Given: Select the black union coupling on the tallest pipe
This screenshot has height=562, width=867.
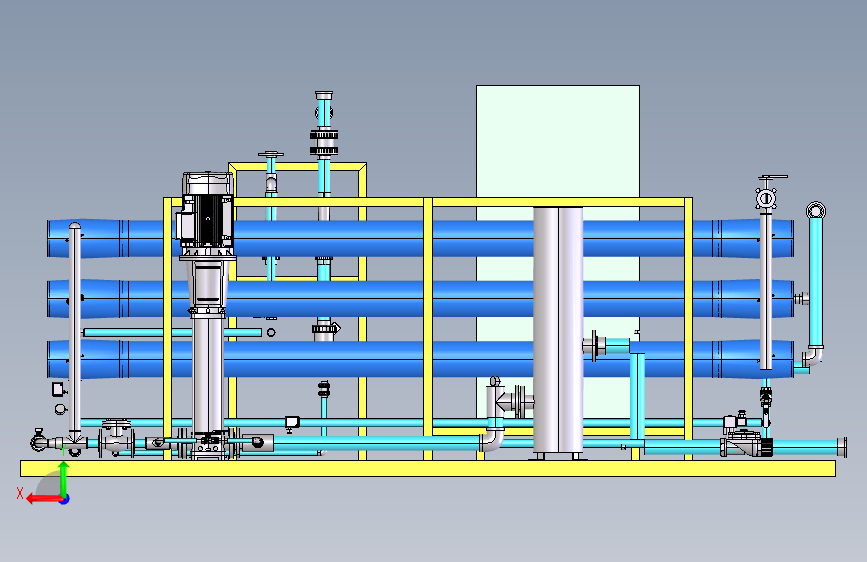Looking at the screenshot, I should 324,143.
